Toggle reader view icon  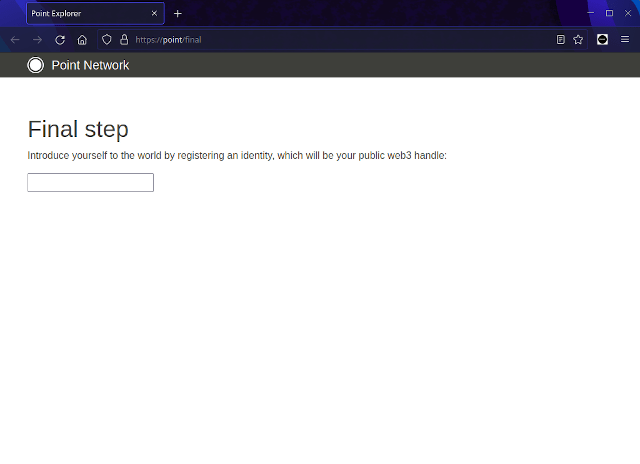click(x=561, y=40)
